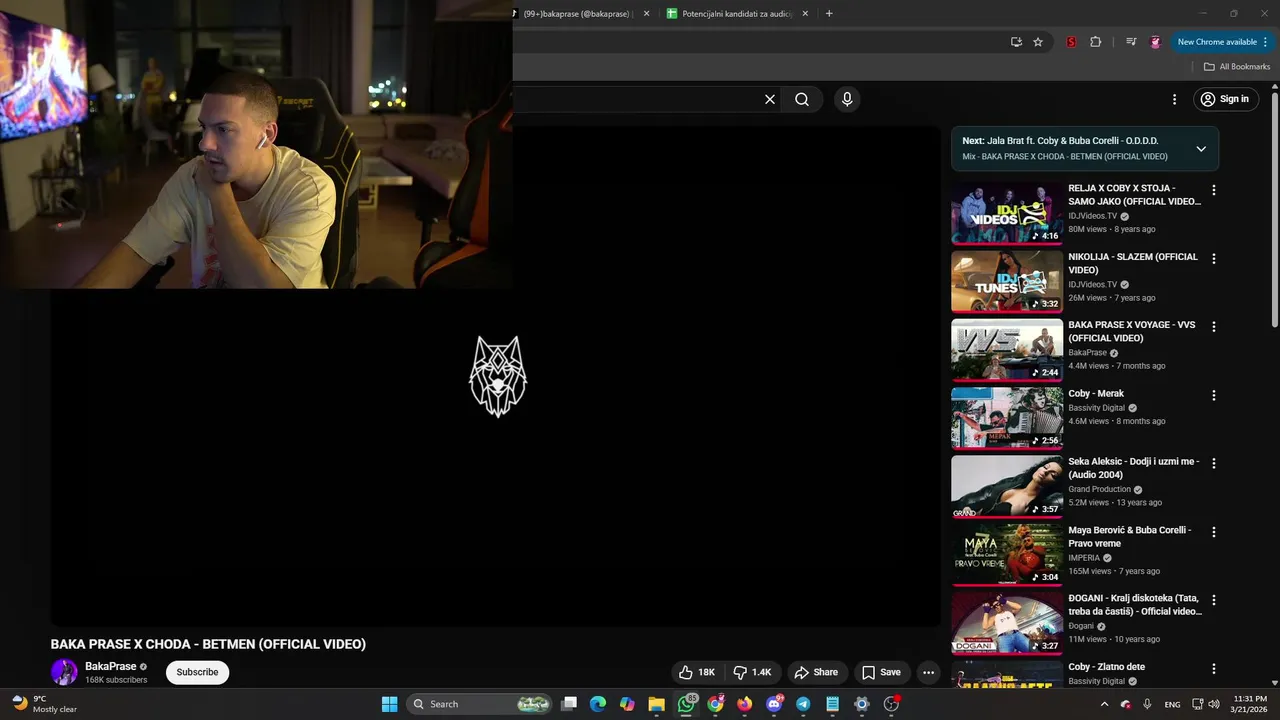The image size is (1280, 720).
Task: Subscribe to BakaPrase channel
Action: (197, 672)
